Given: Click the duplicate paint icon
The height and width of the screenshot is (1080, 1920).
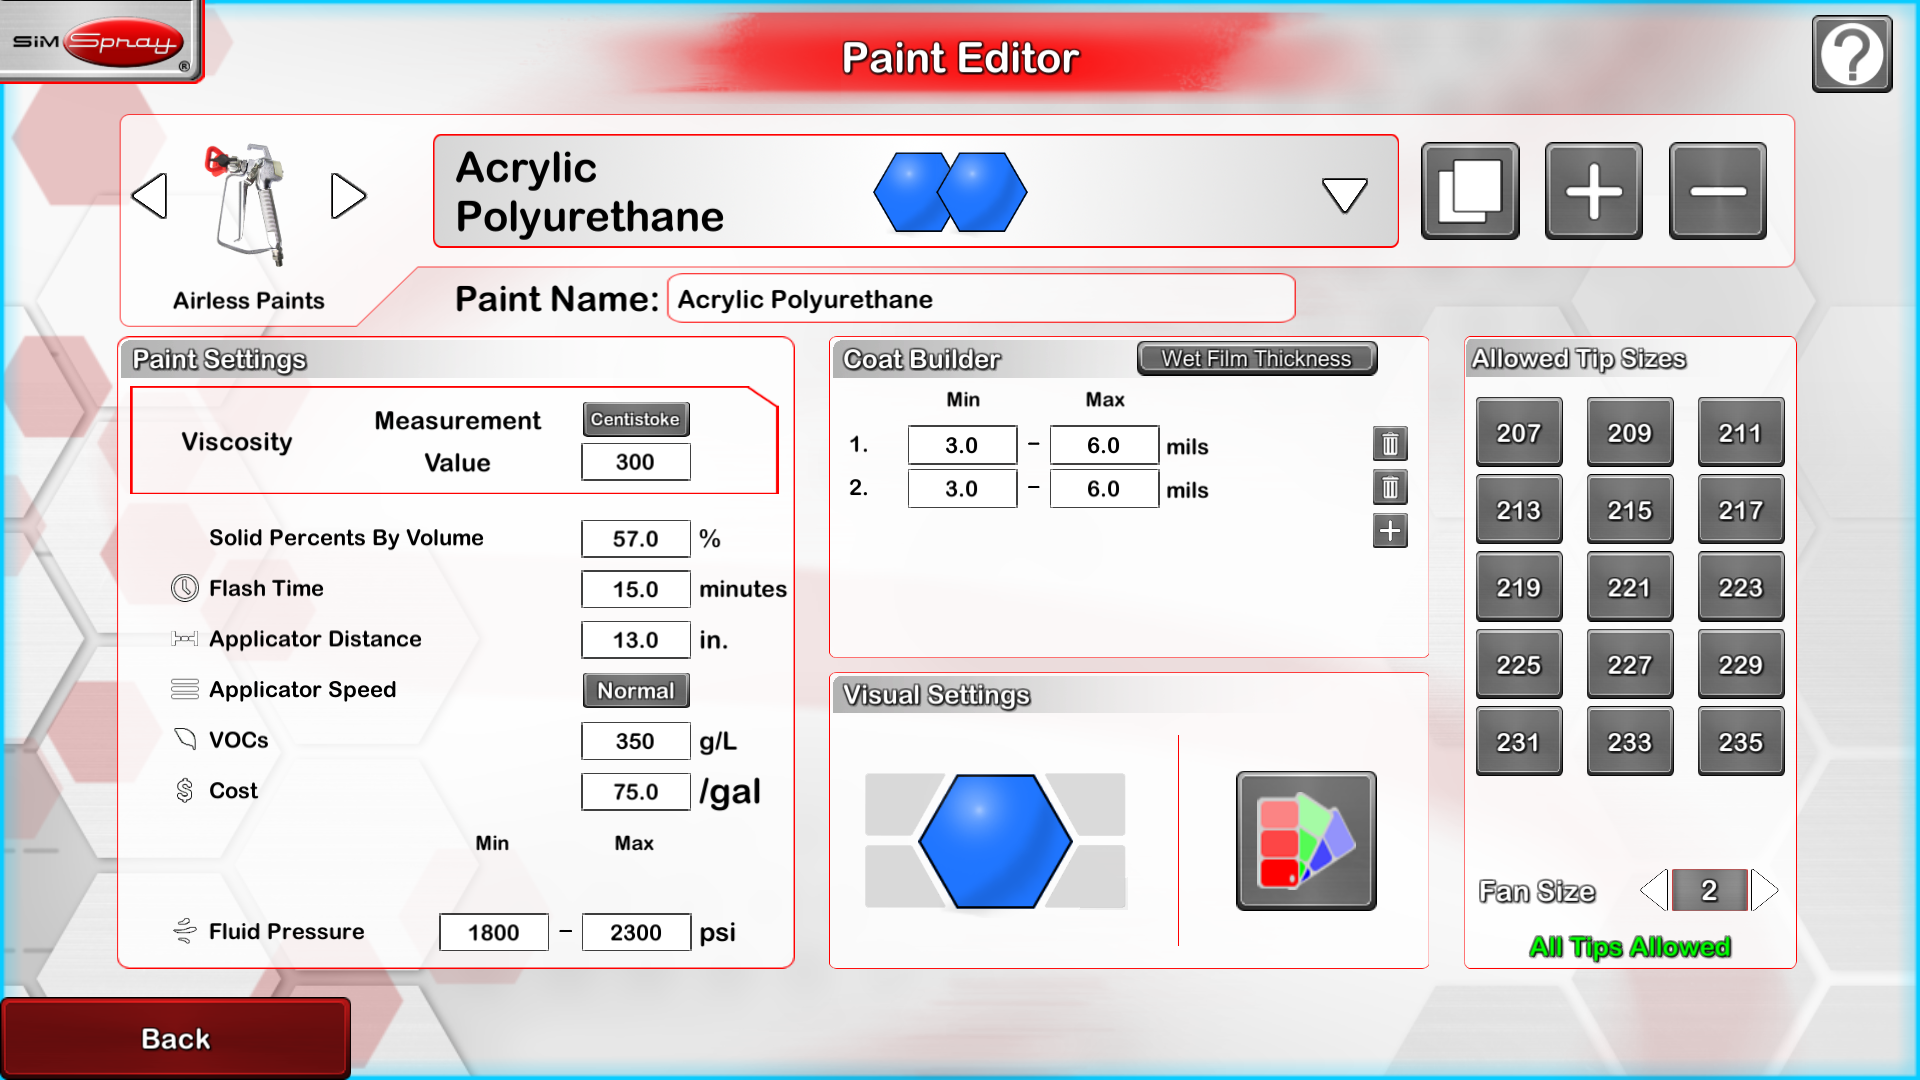Looking at the screenshot, I should point(1470,191).
